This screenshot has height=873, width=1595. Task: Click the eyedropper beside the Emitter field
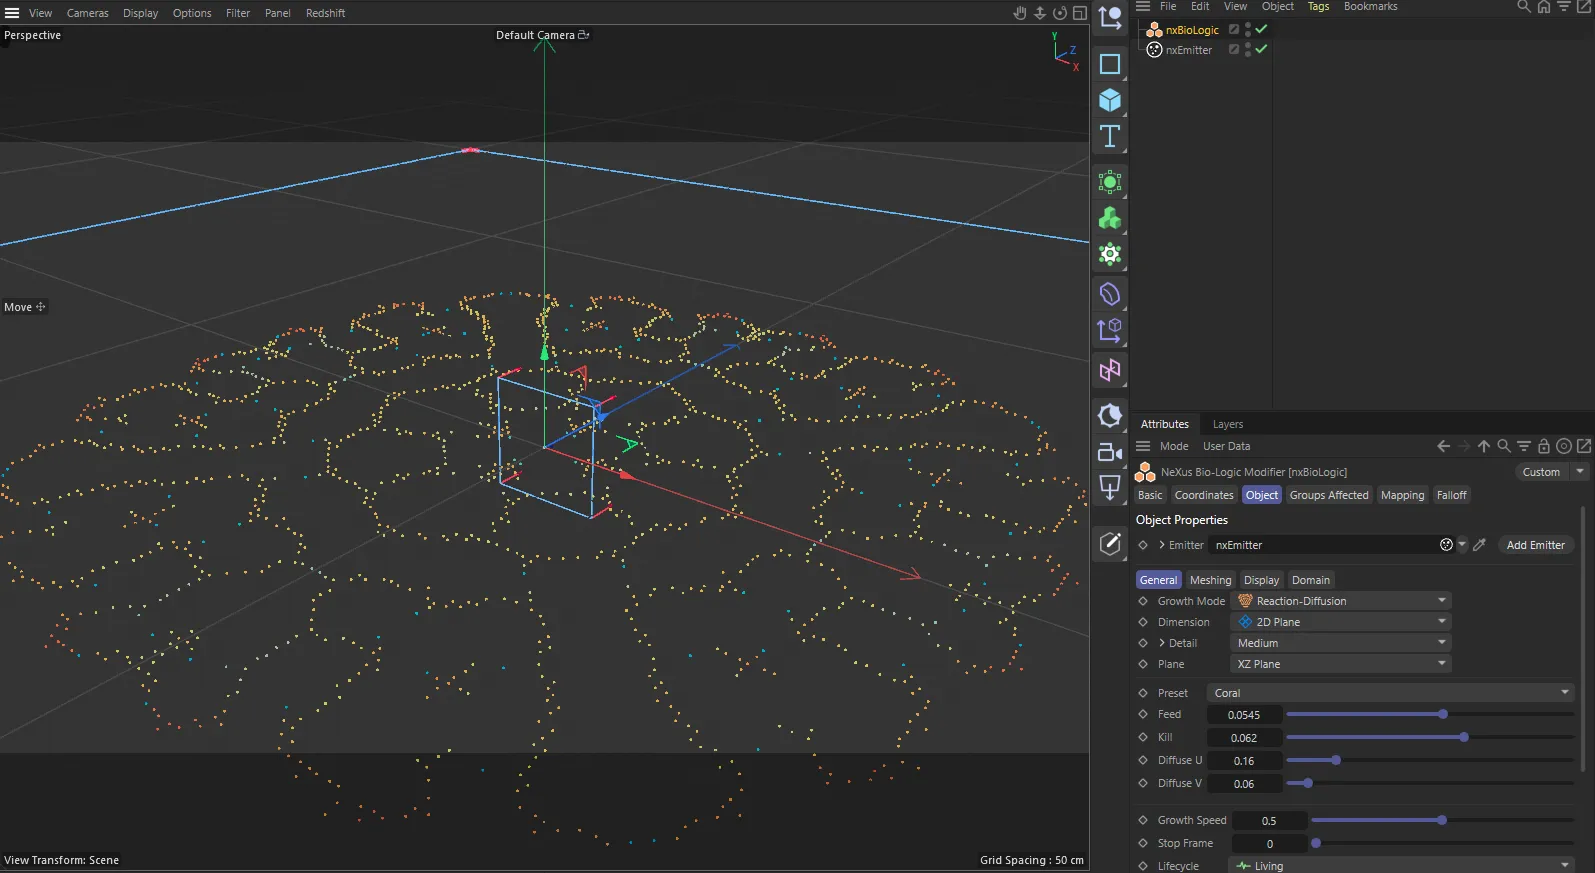coord(1480,545)
